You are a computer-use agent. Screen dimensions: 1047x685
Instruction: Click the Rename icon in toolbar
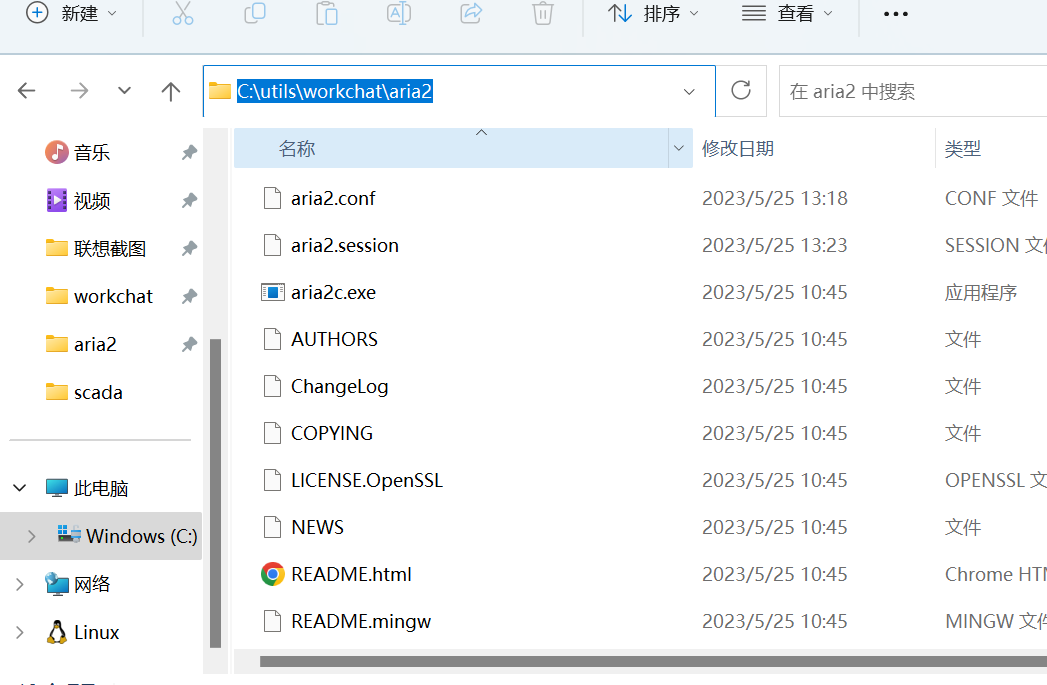[399, 13]
